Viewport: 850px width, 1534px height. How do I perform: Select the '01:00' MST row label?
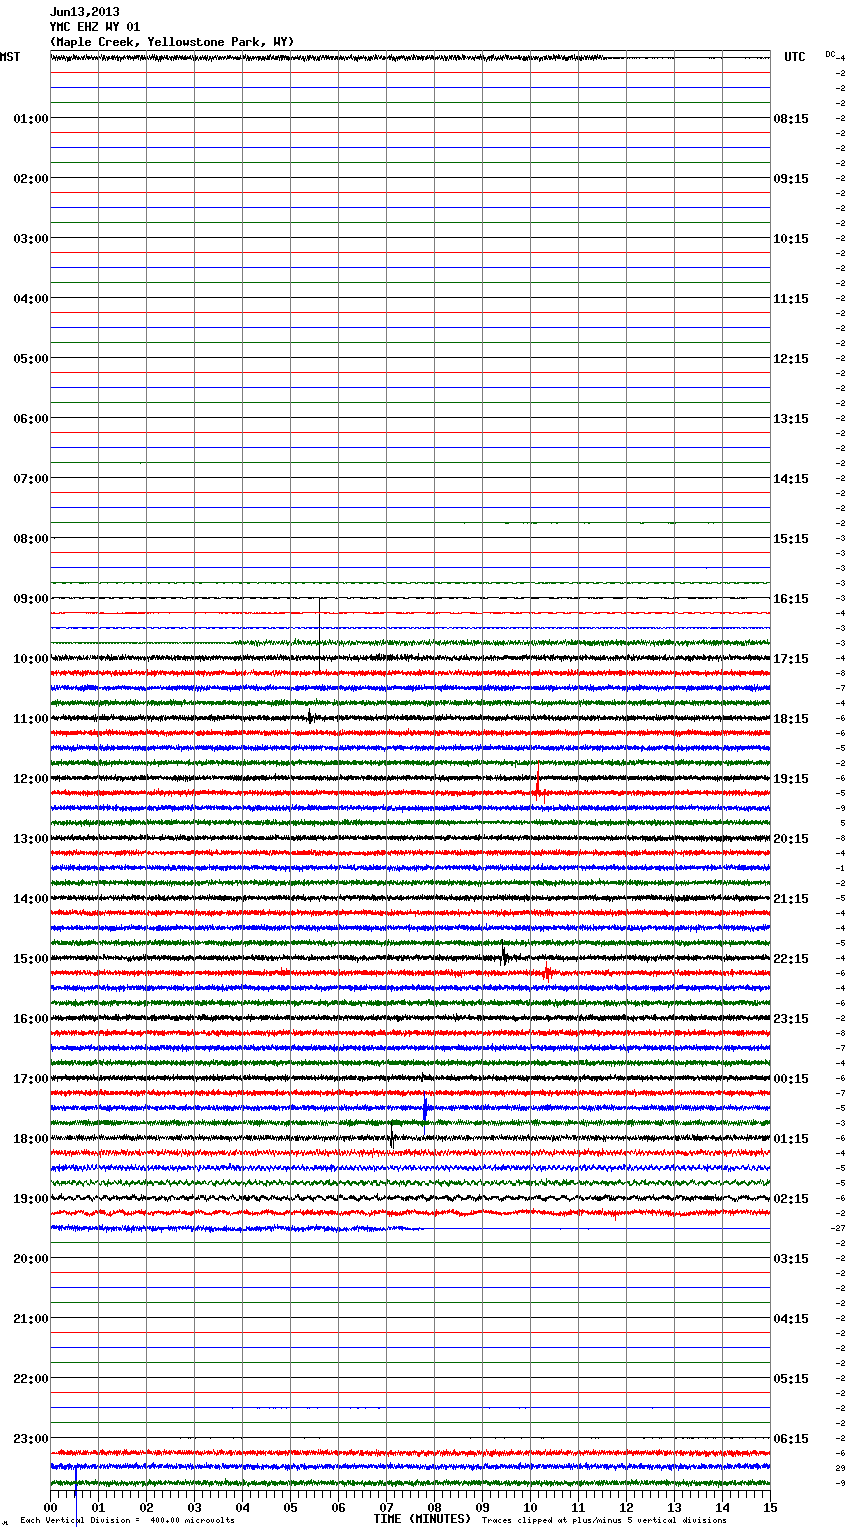[30, 119]
